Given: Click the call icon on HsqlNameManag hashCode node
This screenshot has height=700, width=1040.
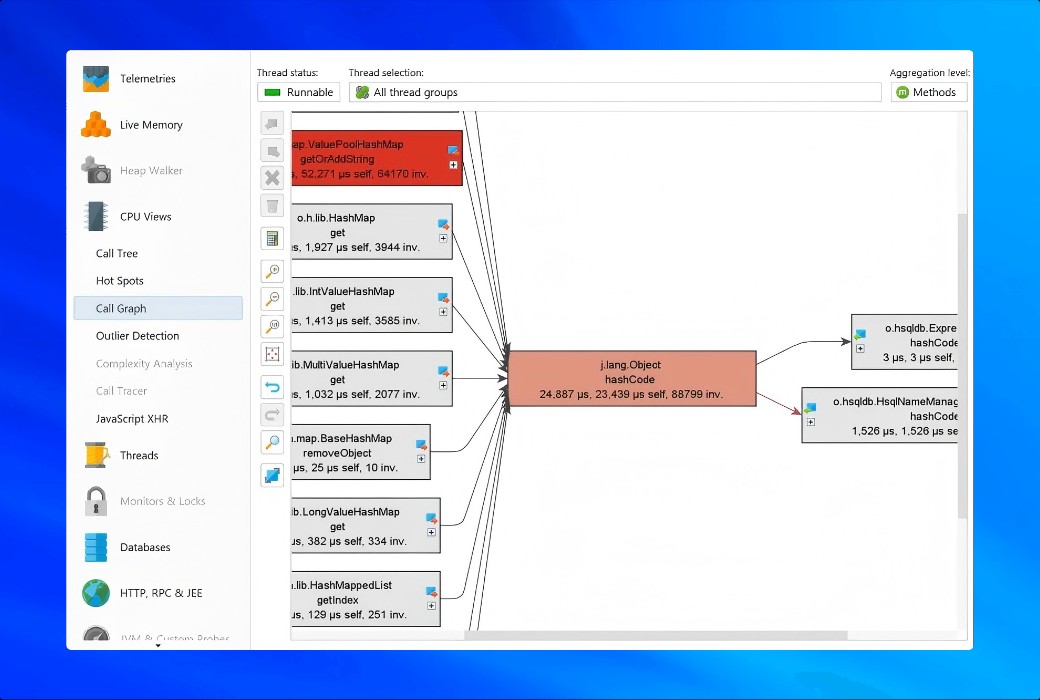Looking at the screenshot, I should (811, 409).
